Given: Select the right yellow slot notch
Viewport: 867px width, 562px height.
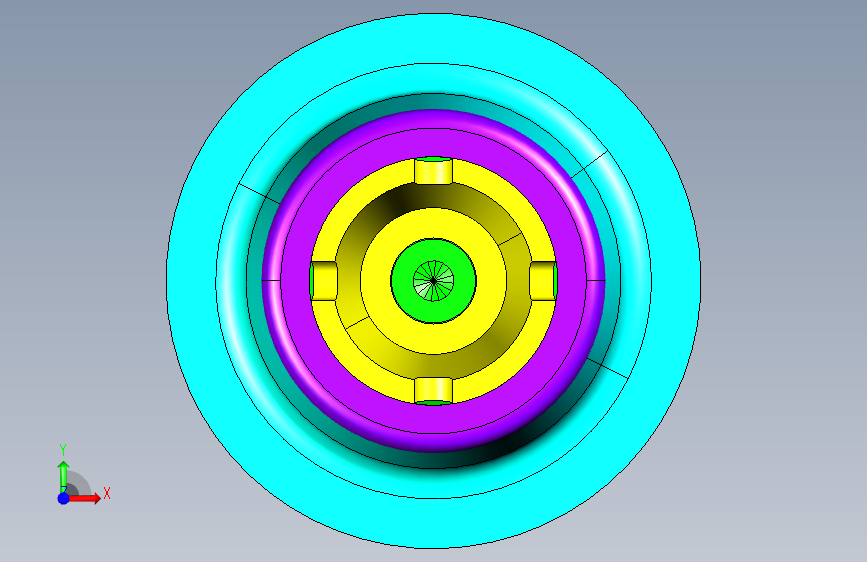Looking at the screenshot, I should 543,281.
